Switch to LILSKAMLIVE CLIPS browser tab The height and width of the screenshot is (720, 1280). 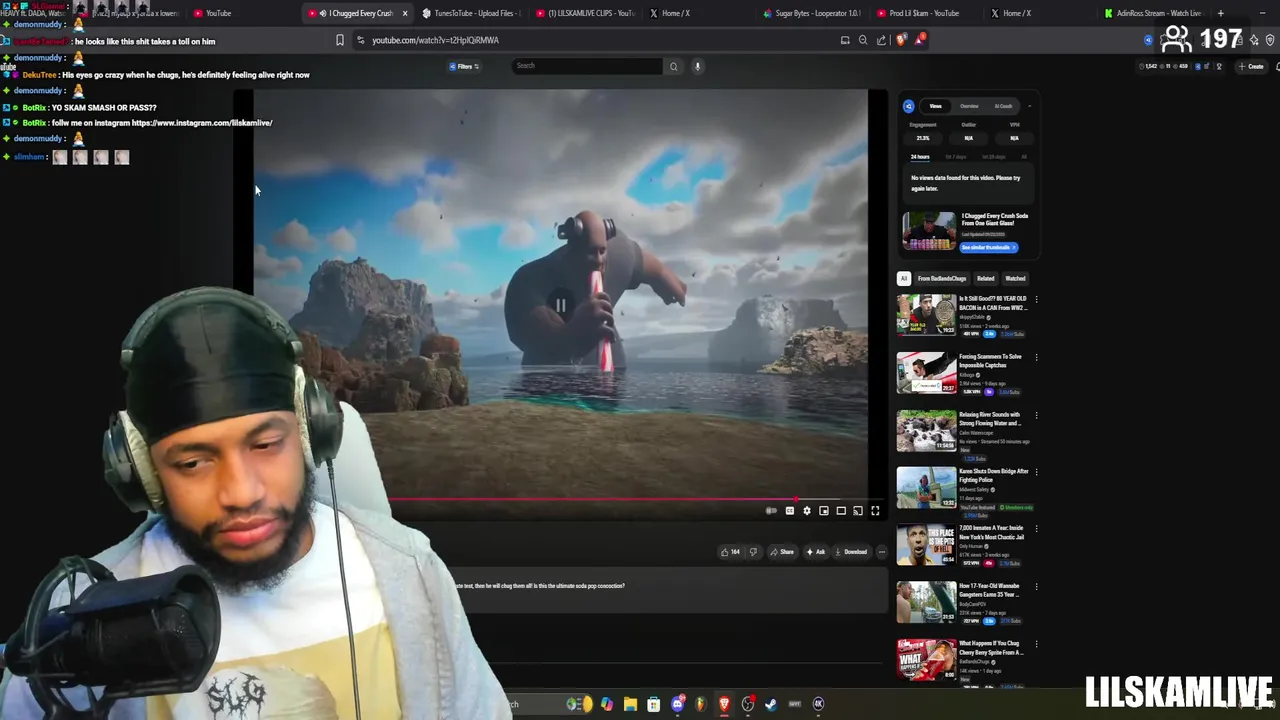(586, 13)
